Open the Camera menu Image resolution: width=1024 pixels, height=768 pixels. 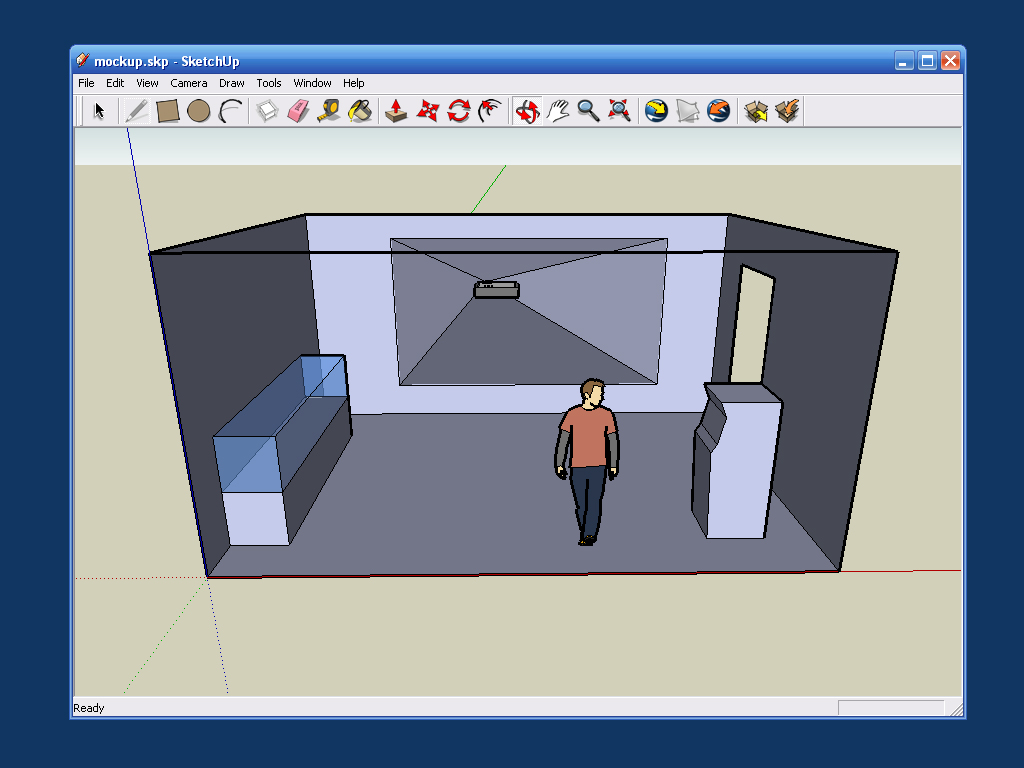(x=189, y=83)
